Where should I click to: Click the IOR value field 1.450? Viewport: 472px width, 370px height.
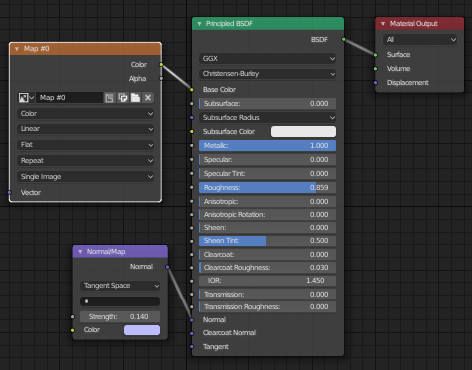(267, 281)
